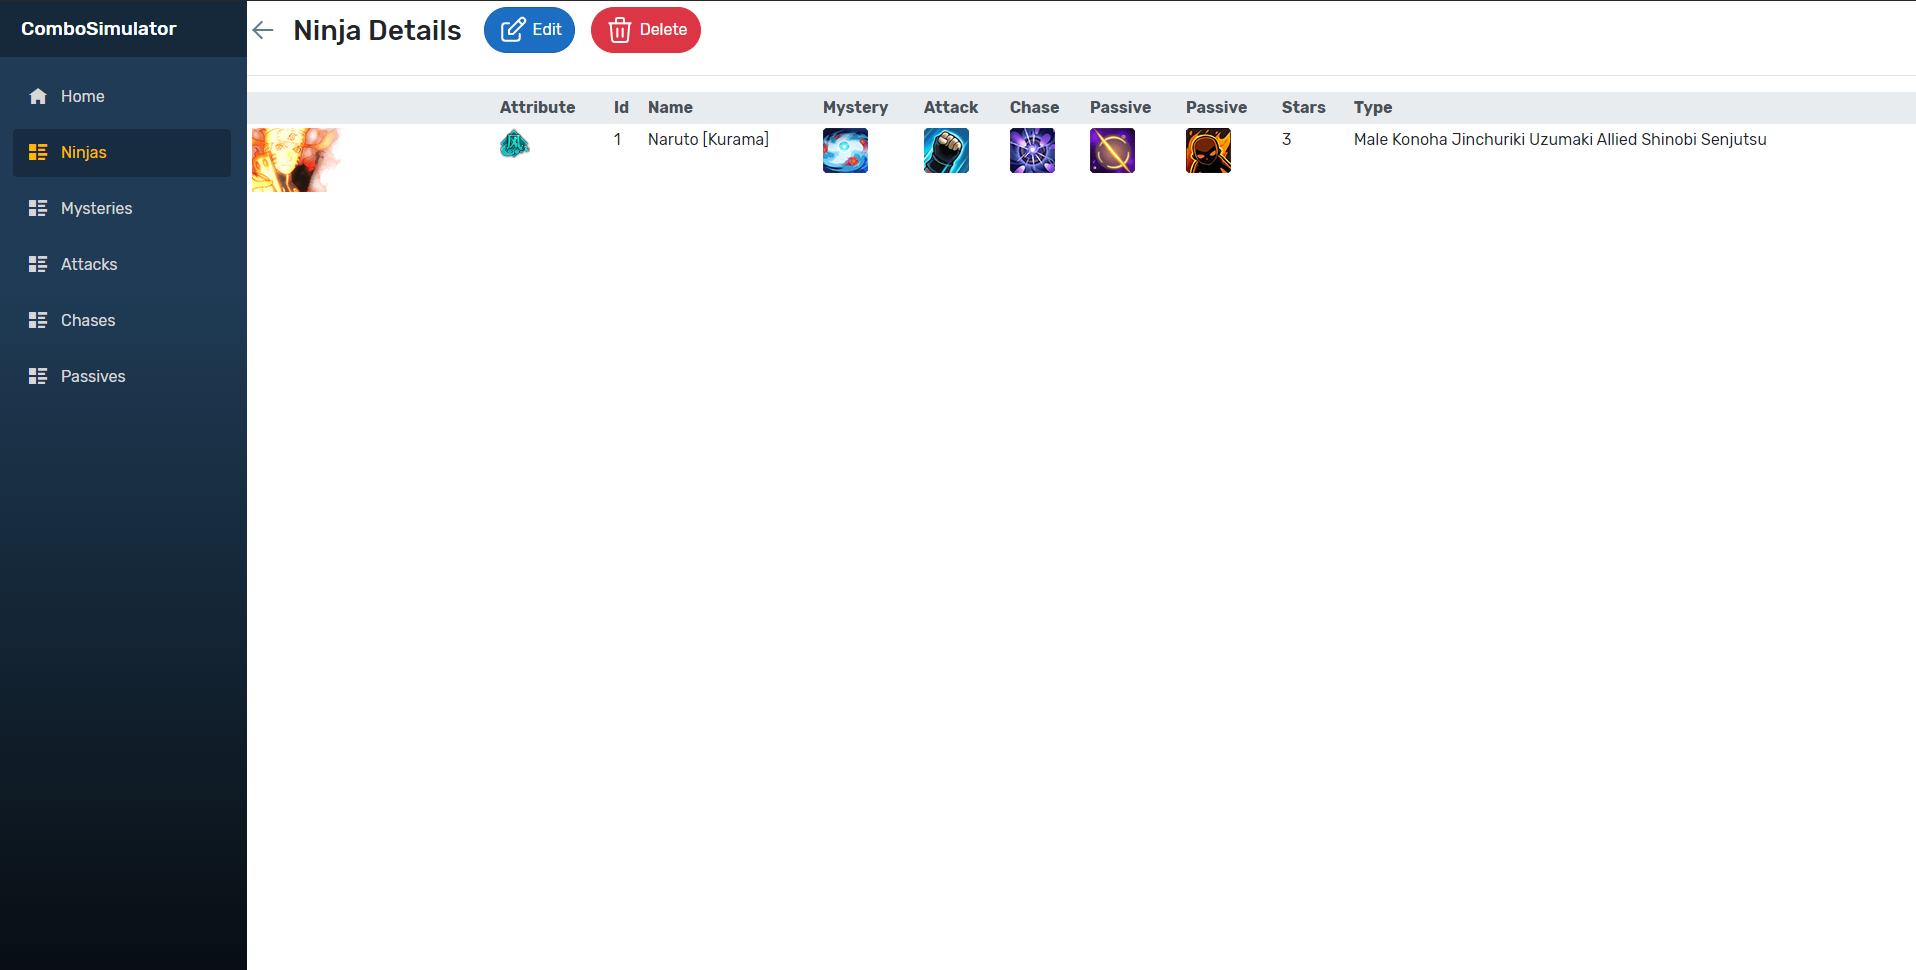This screenshot has width=1916, height=970.
Task: Click the name Naruto [Kurama]
Action: click(x=708, y=139)
